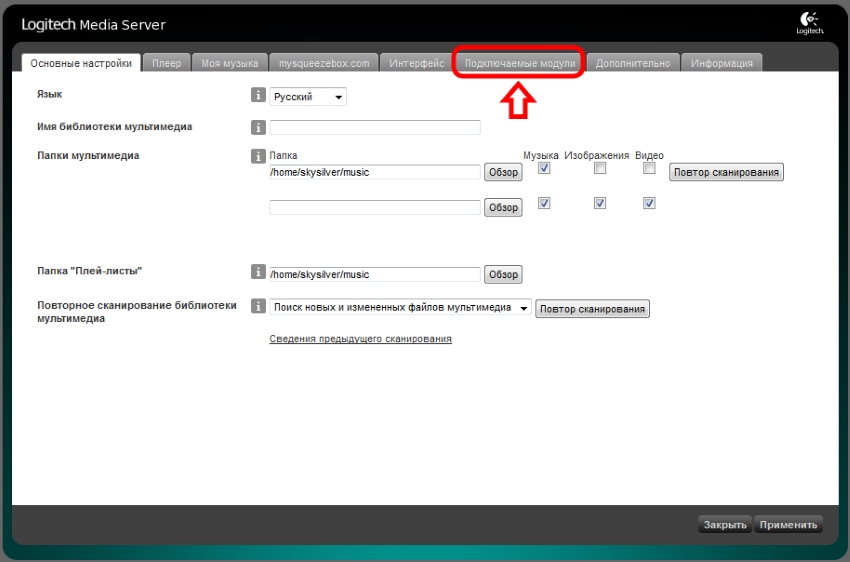Click info icon for Повторное сканирование библиотеки
The height and width of the screenshot is (562, 850).
[x=258, y=306]
